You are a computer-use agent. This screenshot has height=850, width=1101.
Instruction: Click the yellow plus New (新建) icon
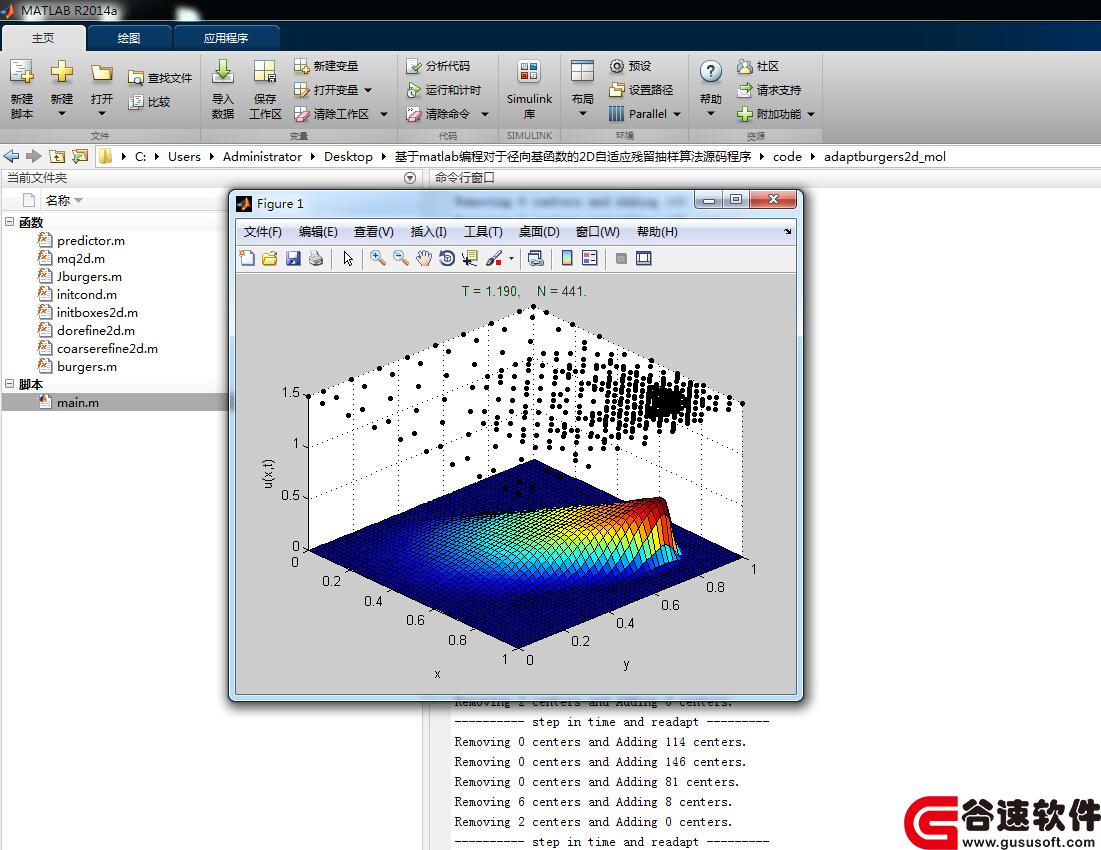coord(62,72)
